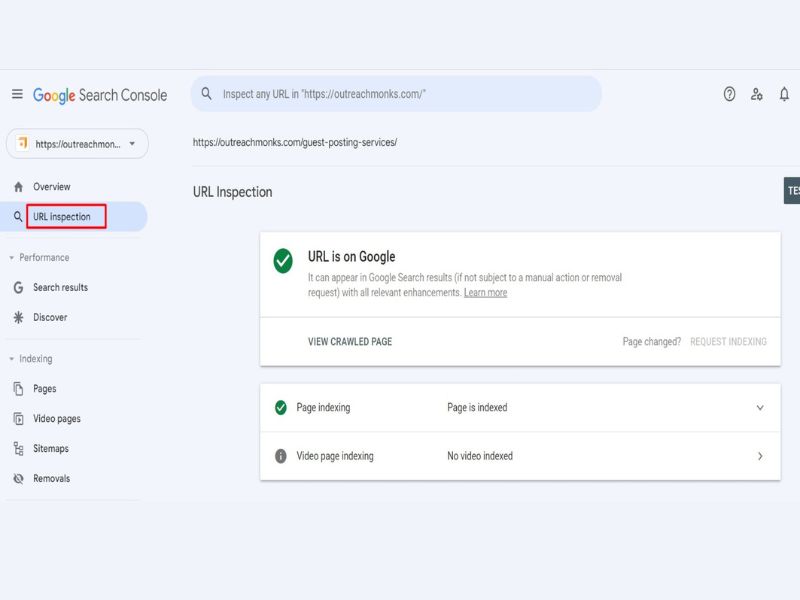Open the property selector dropdown
This screenshot has height=600, width=800.
click(78, 144)
